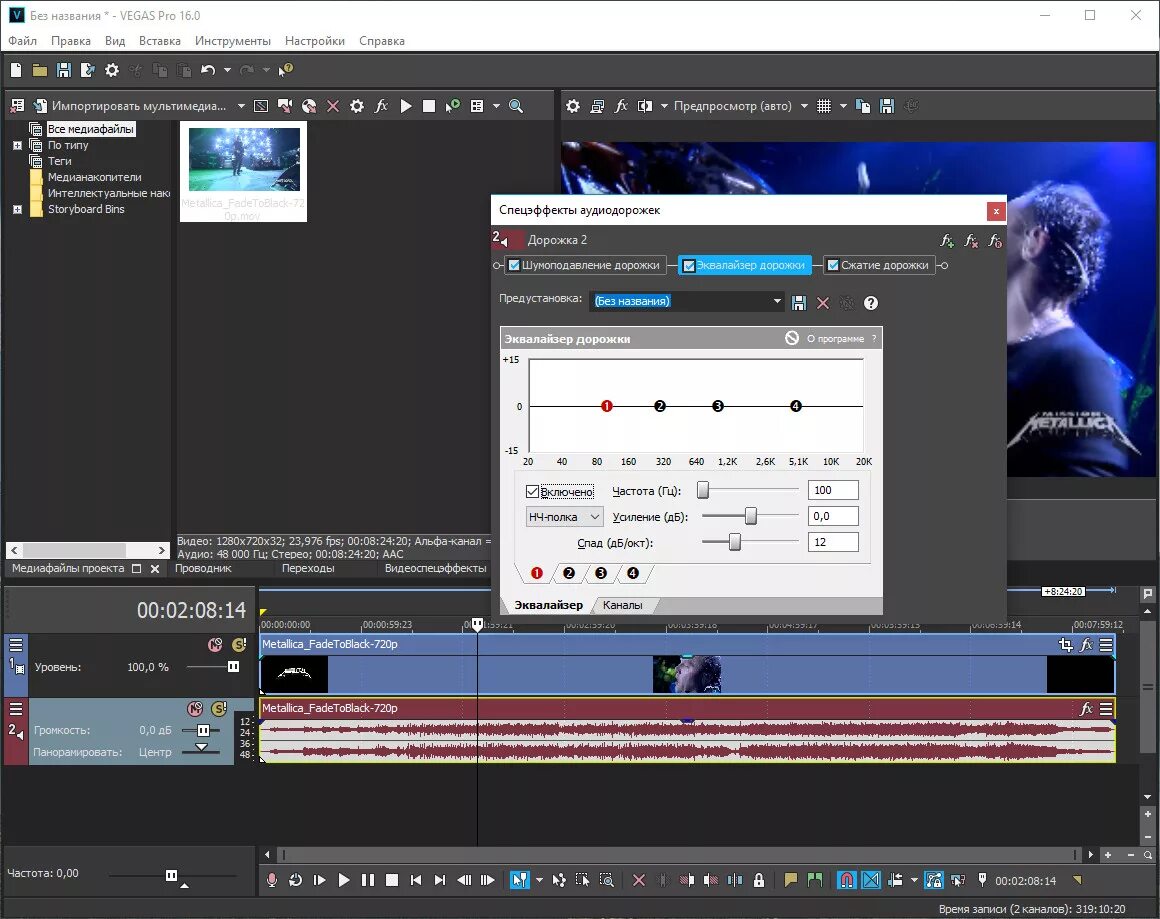Click the record microphone icon in transport bar
Screen dimensions: 1160x919
click(272, 880)
